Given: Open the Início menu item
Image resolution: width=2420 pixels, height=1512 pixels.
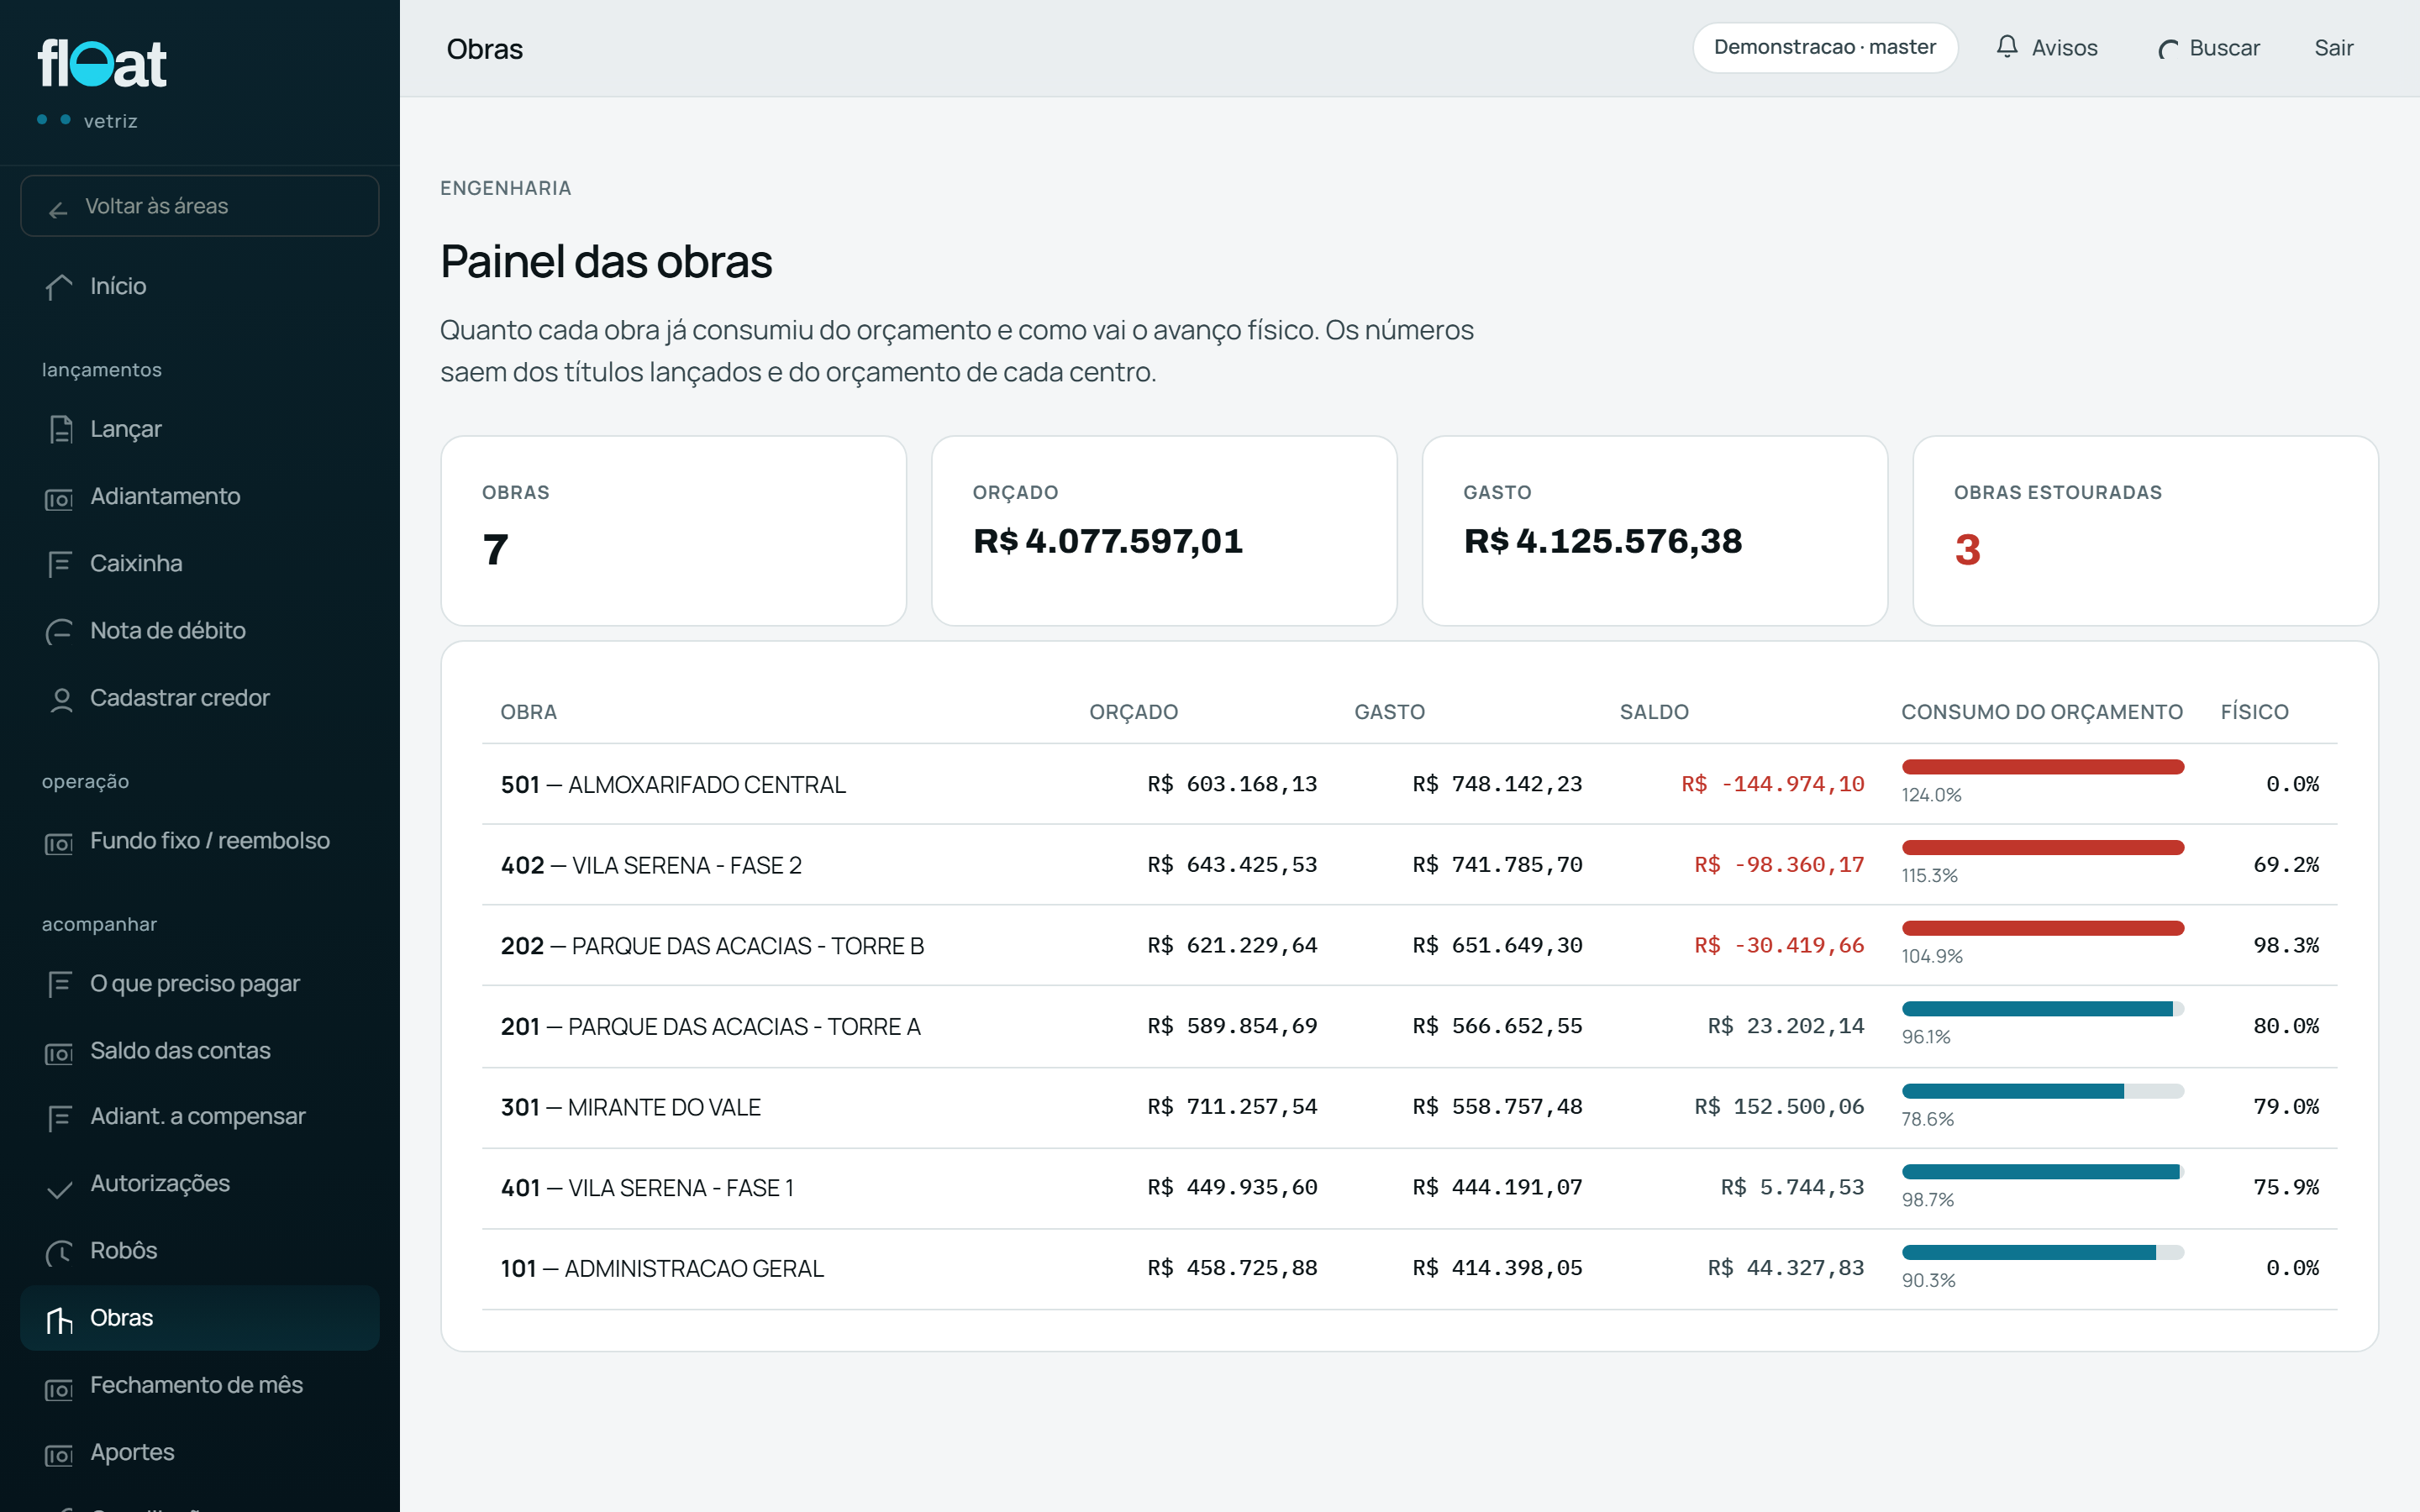Looking at the screenshot, I should point(200,286).
